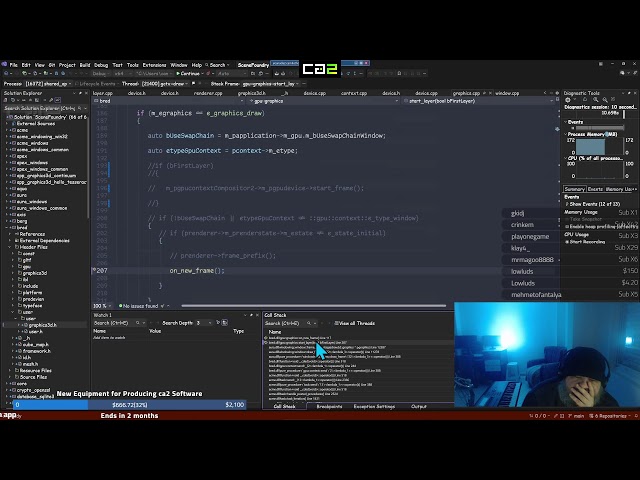Open the 100% zoom level dropdown
Image resolution: width=640 pixels, height=480 pixels.
pos(102,306)
